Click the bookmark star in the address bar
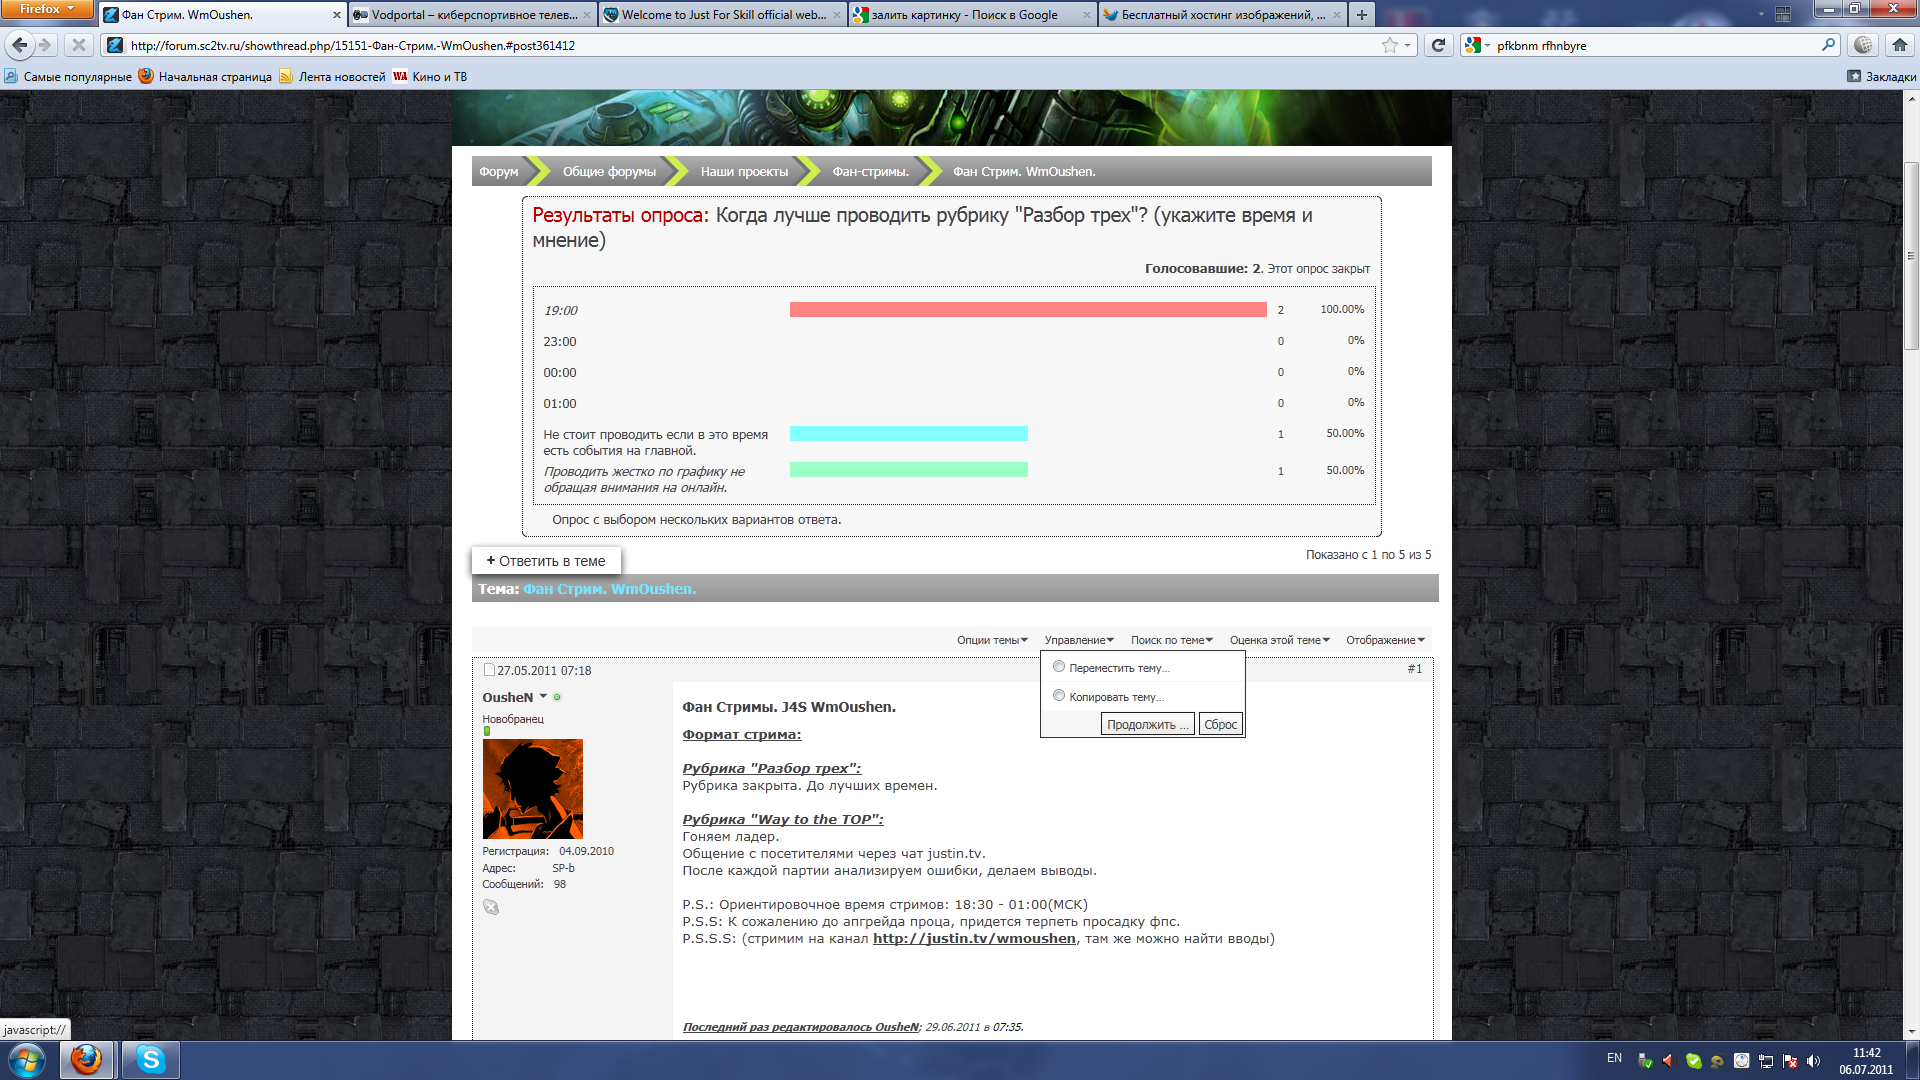This screenshot has width=1920, height=1080. (x=1389, y=45)
